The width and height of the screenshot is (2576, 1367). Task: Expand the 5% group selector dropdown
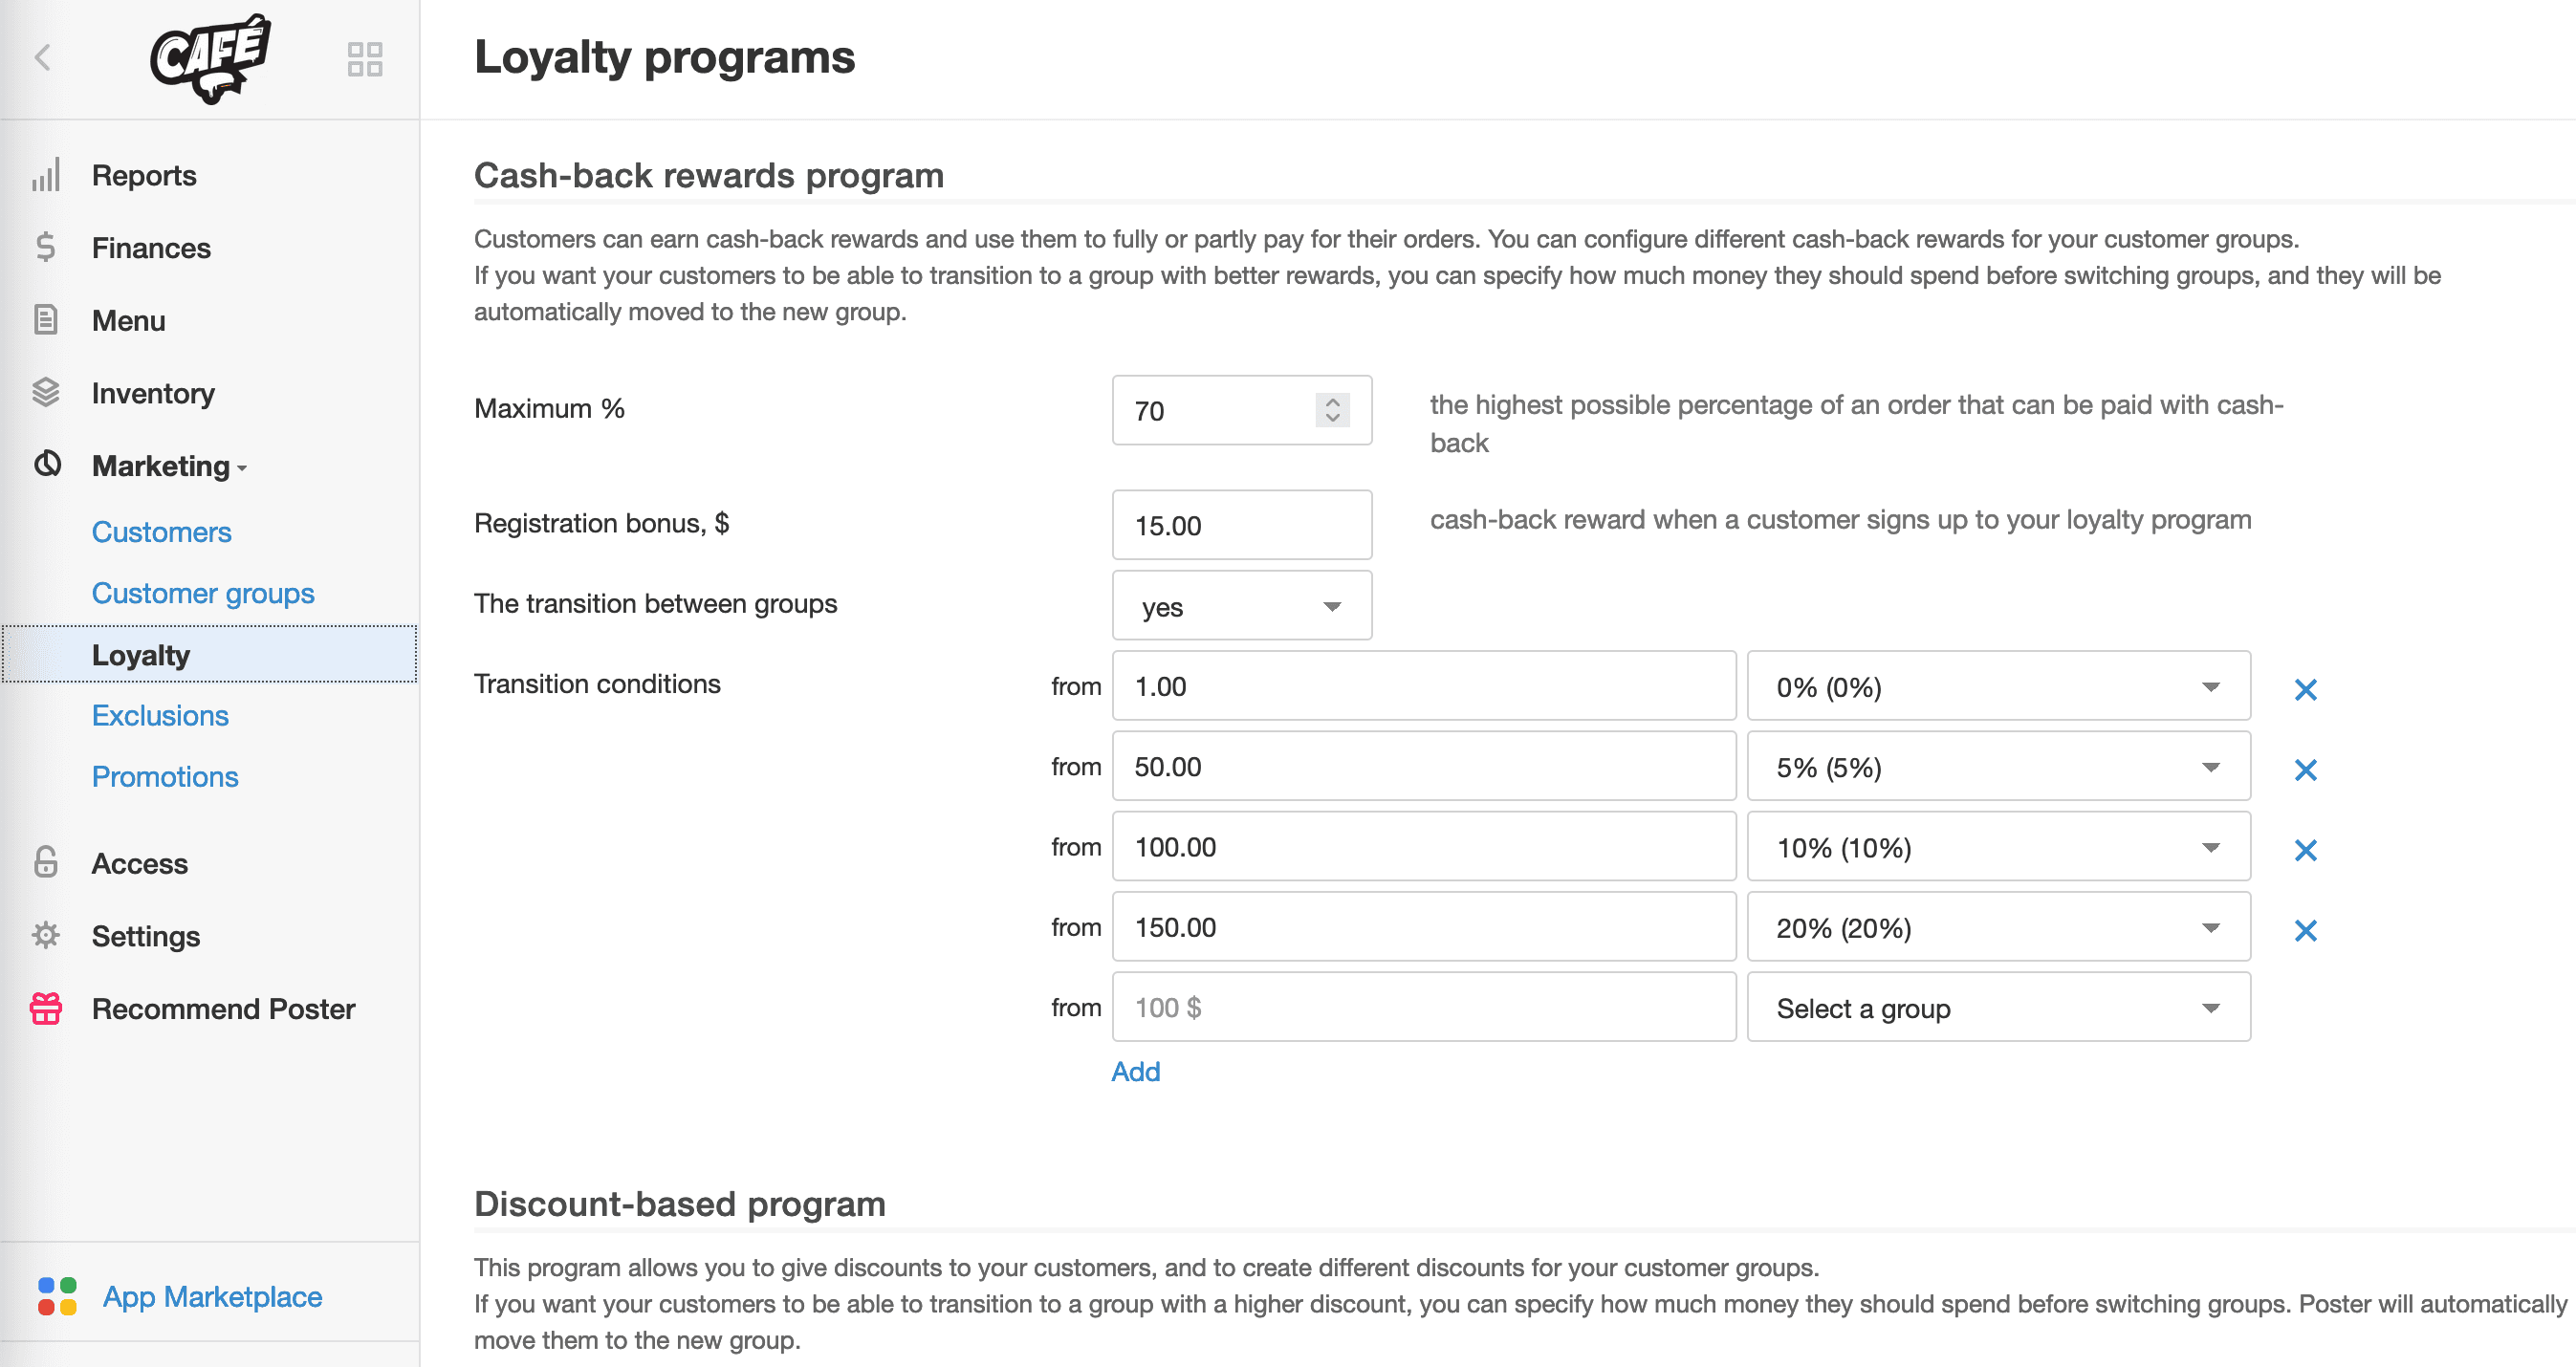click(2215, 768)
